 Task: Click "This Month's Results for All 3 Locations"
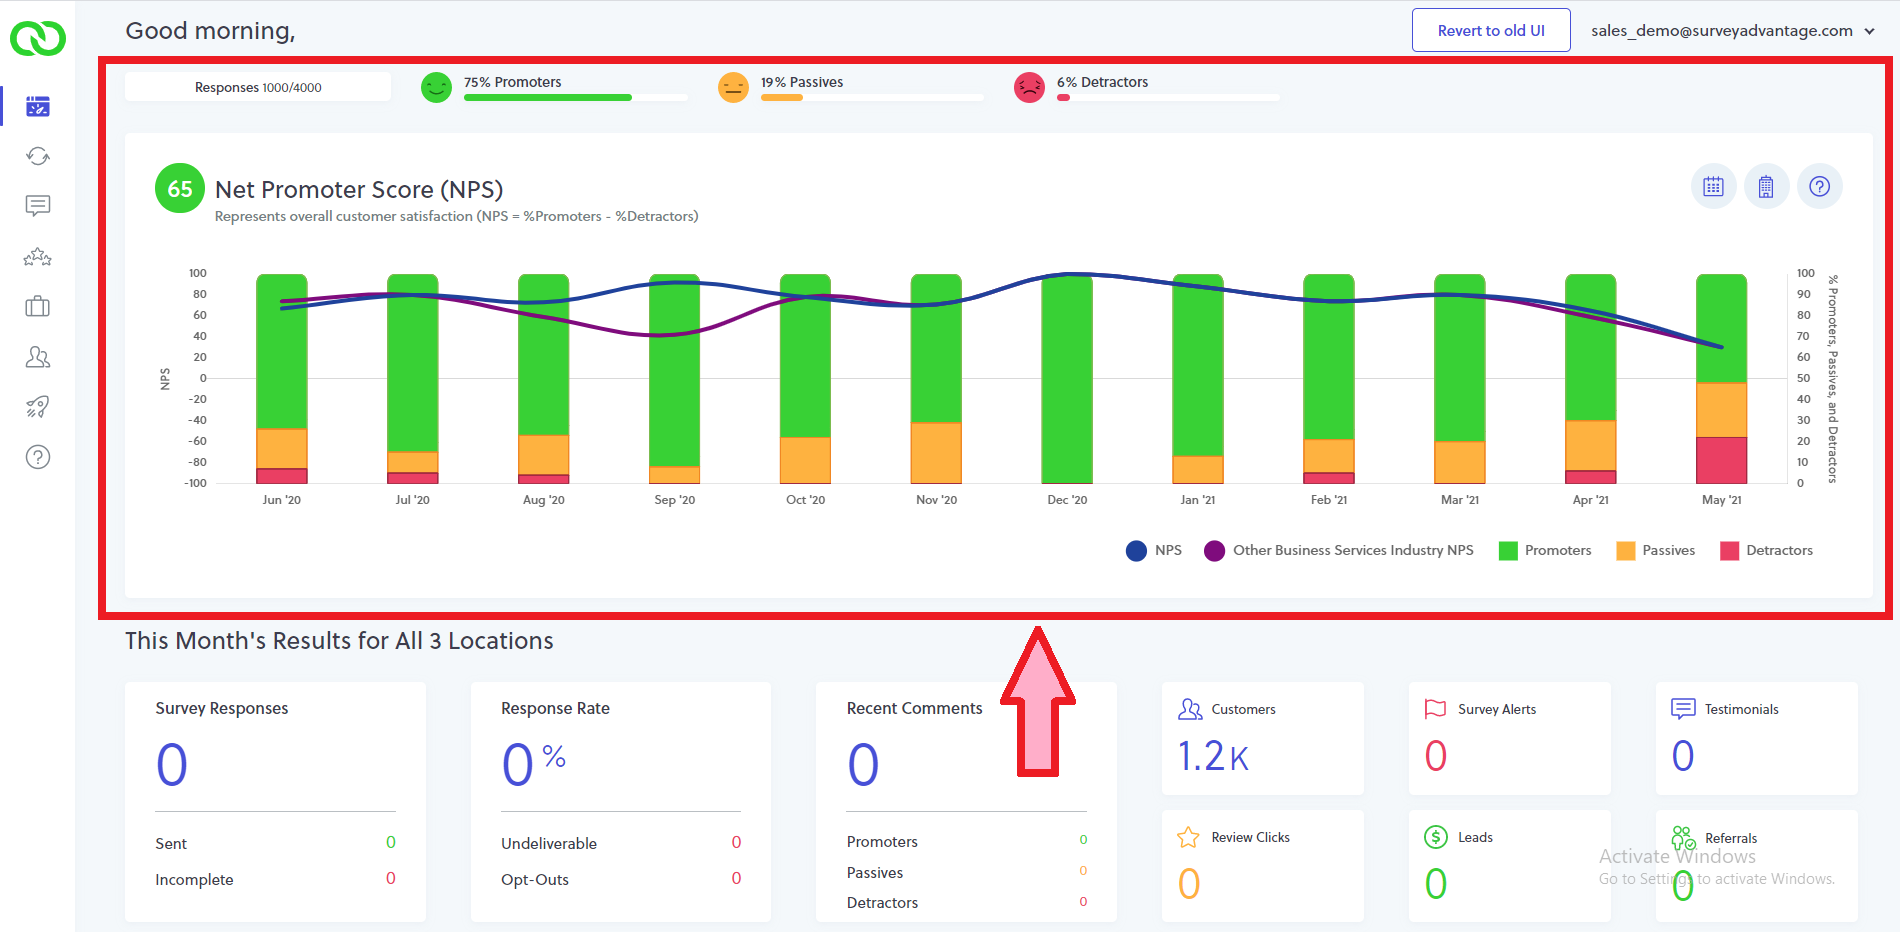pyautogui.click(x=339, y=641)
